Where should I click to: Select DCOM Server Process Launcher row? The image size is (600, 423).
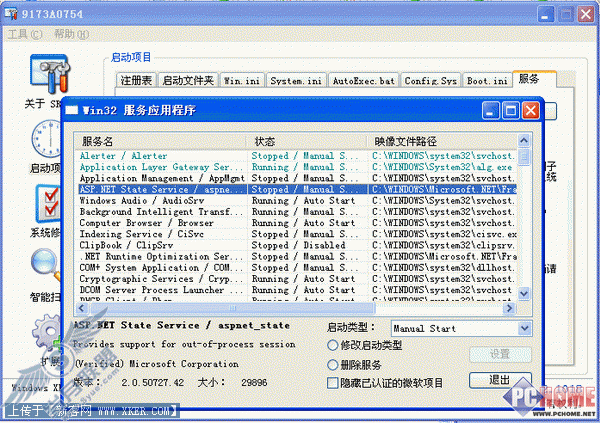coord(297,290)
